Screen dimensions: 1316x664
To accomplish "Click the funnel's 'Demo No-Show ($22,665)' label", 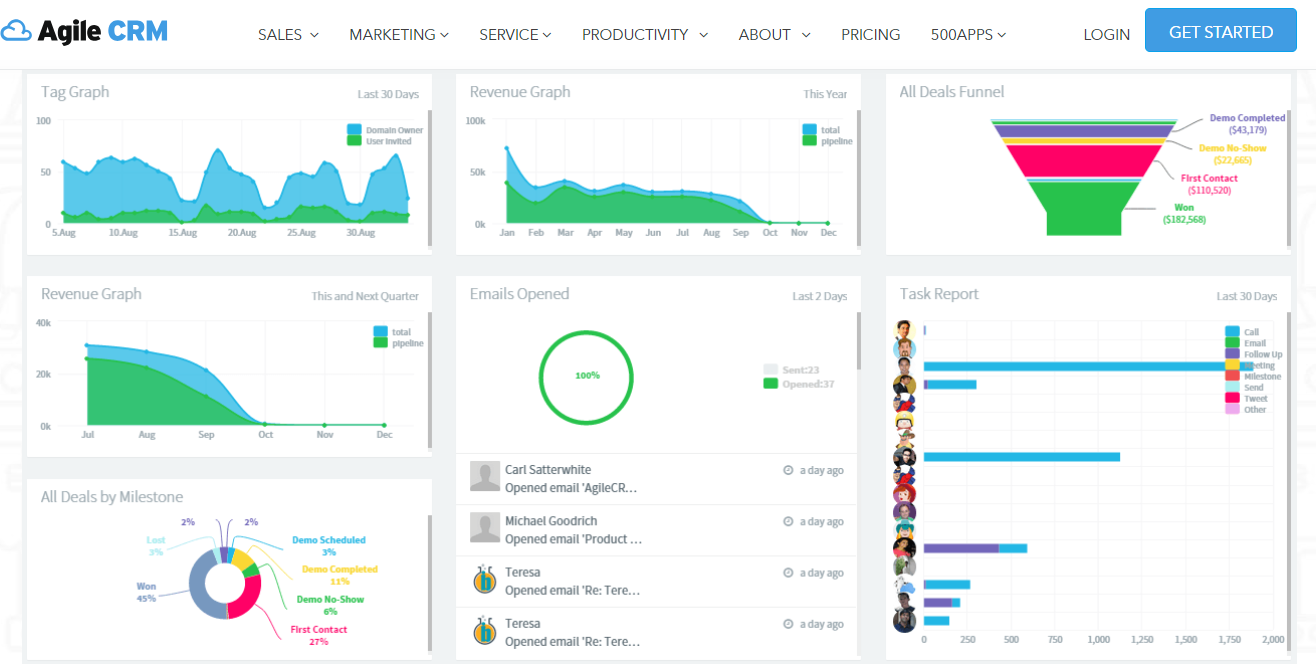I will pyautogui.click(x=1232, y=154).
